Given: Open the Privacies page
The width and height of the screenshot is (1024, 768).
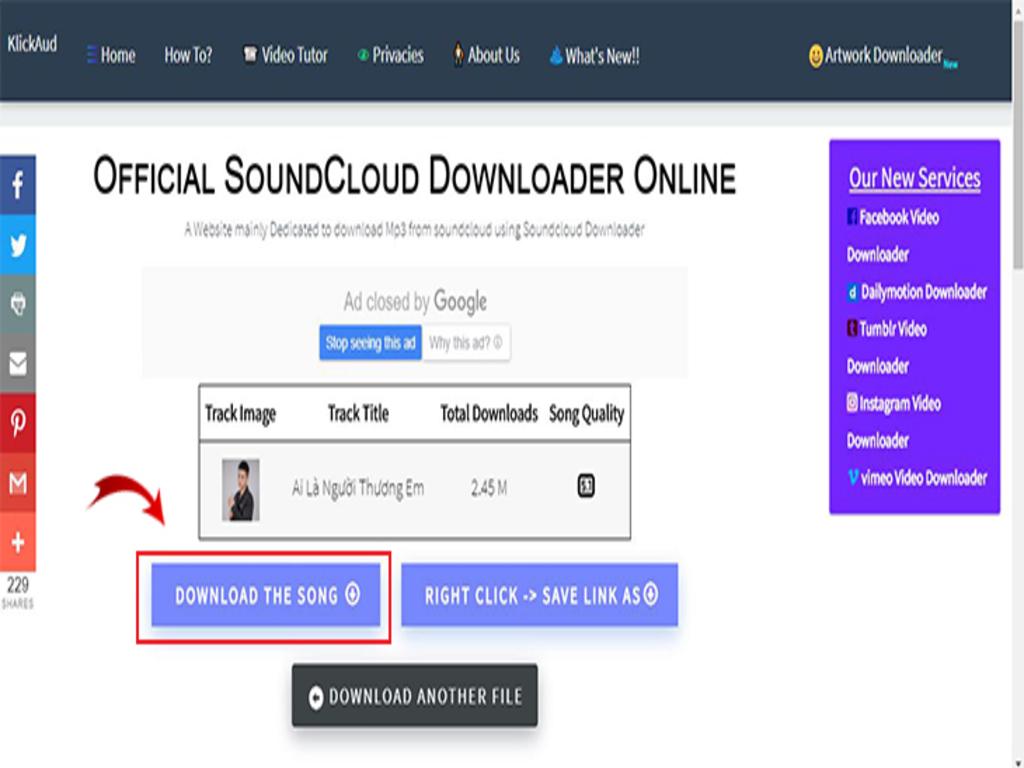Looking at the screenshot, I should click(390, 56).
